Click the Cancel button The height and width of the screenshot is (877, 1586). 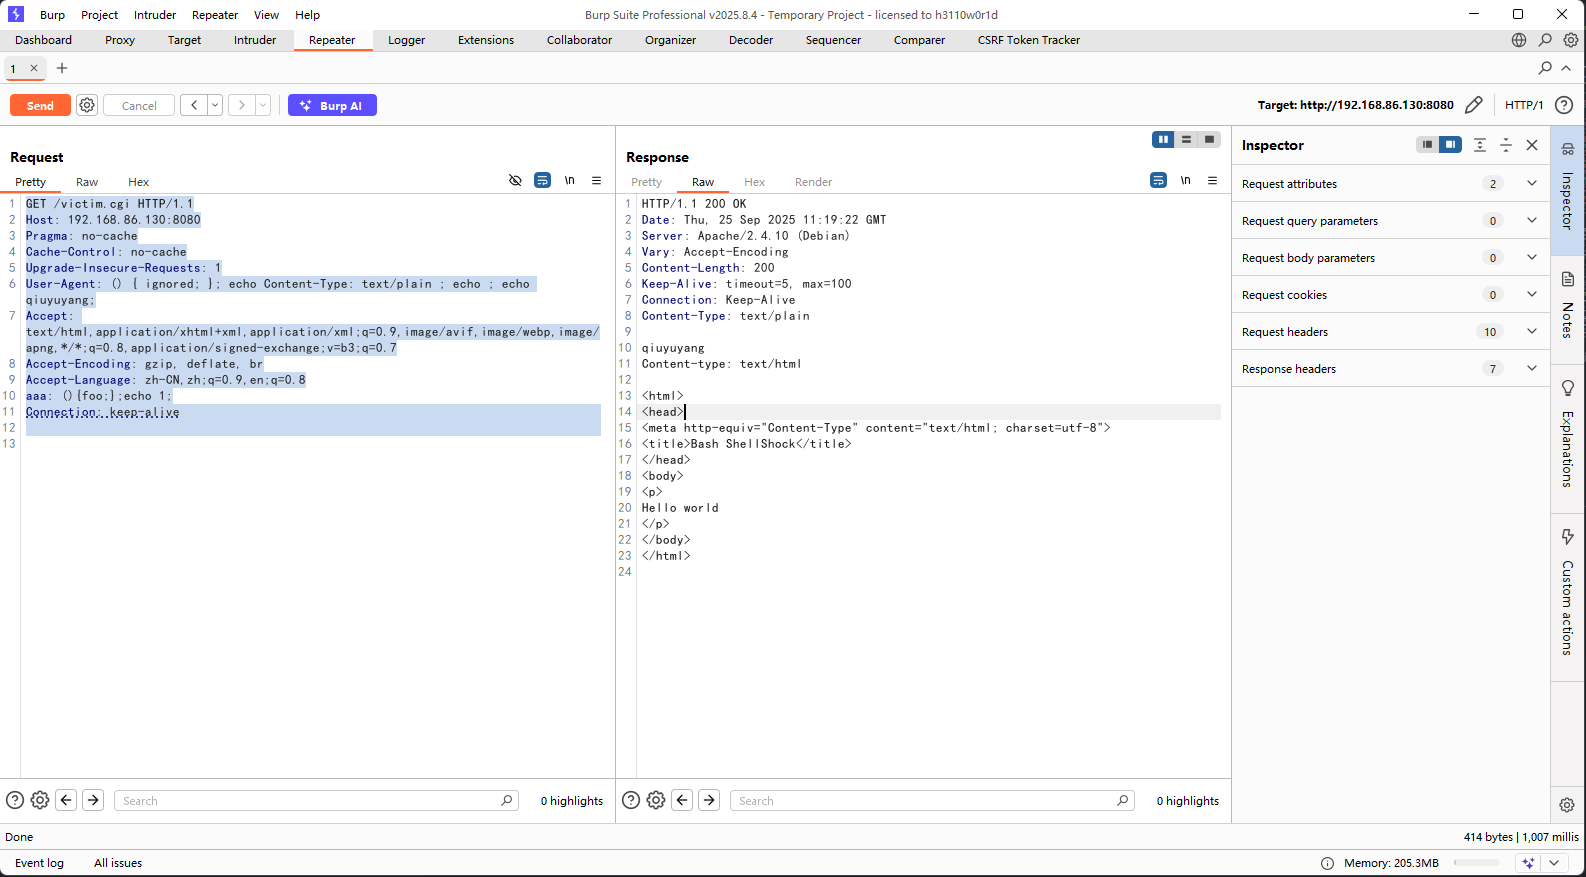[139, 105]
